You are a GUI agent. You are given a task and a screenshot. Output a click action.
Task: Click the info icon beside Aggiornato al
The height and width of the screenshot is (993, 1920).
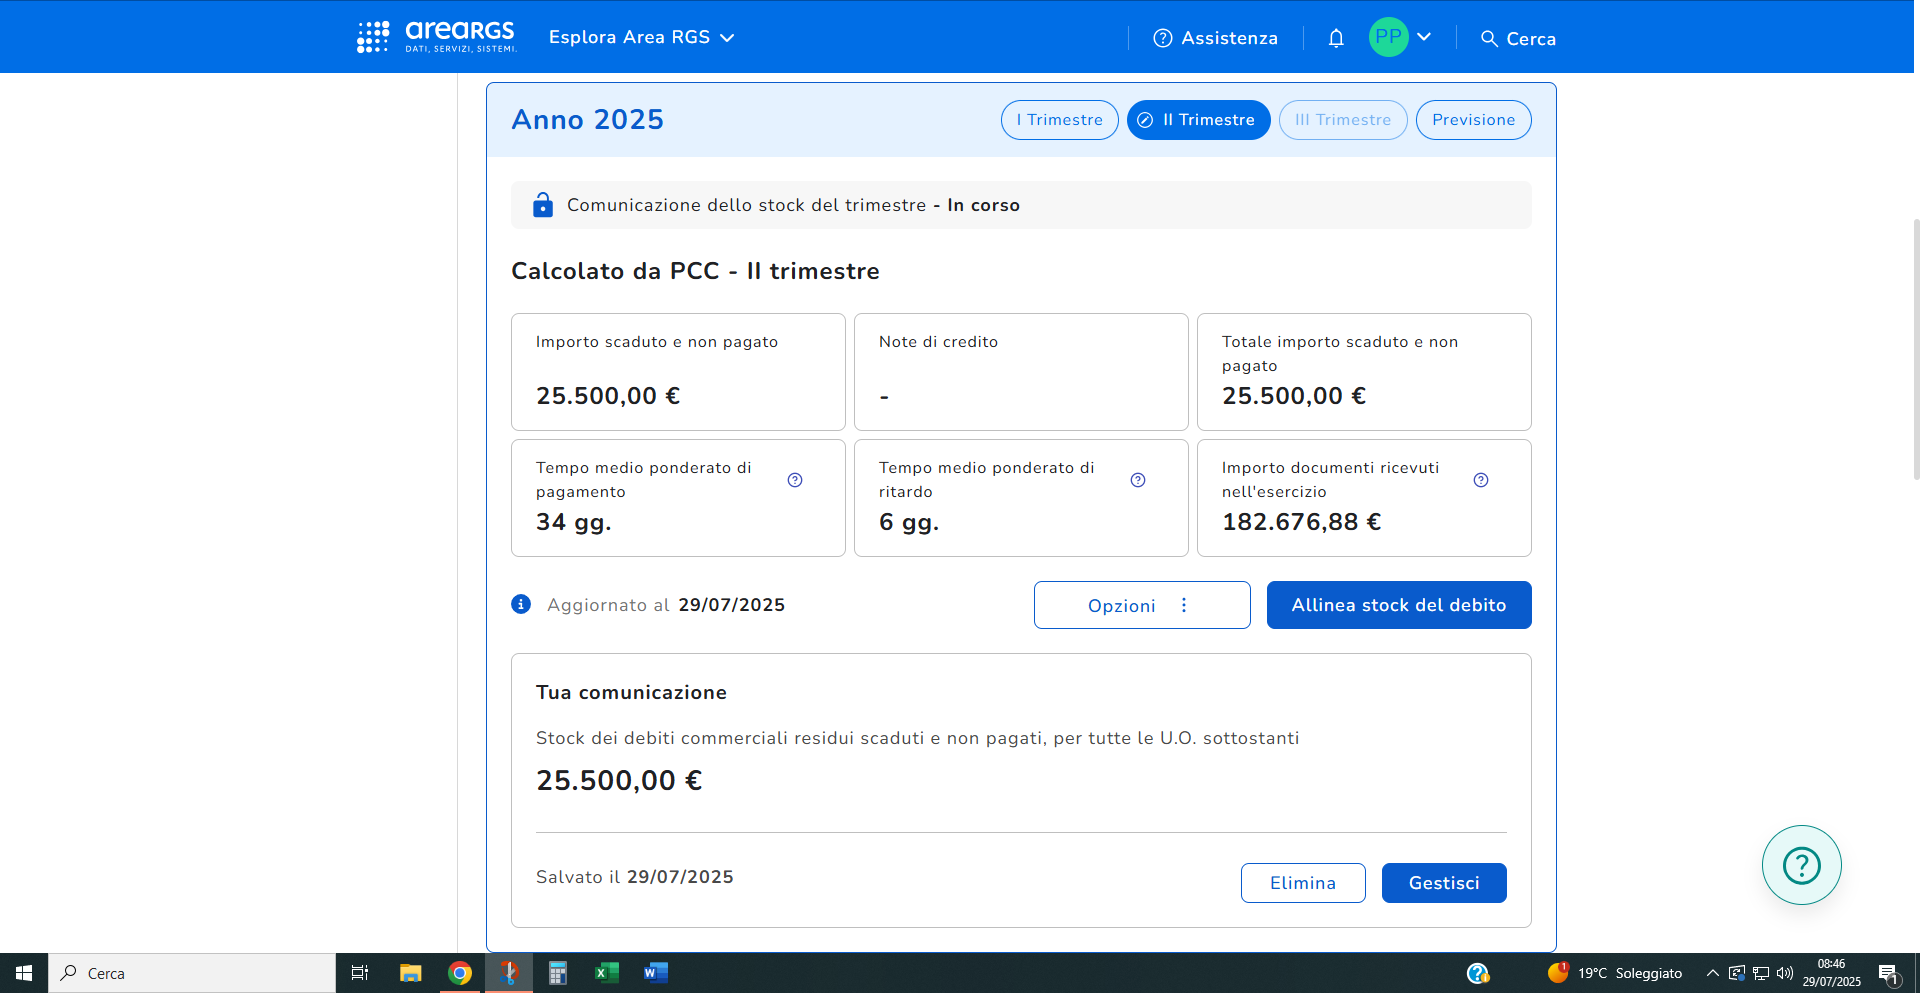coord(521,604)
